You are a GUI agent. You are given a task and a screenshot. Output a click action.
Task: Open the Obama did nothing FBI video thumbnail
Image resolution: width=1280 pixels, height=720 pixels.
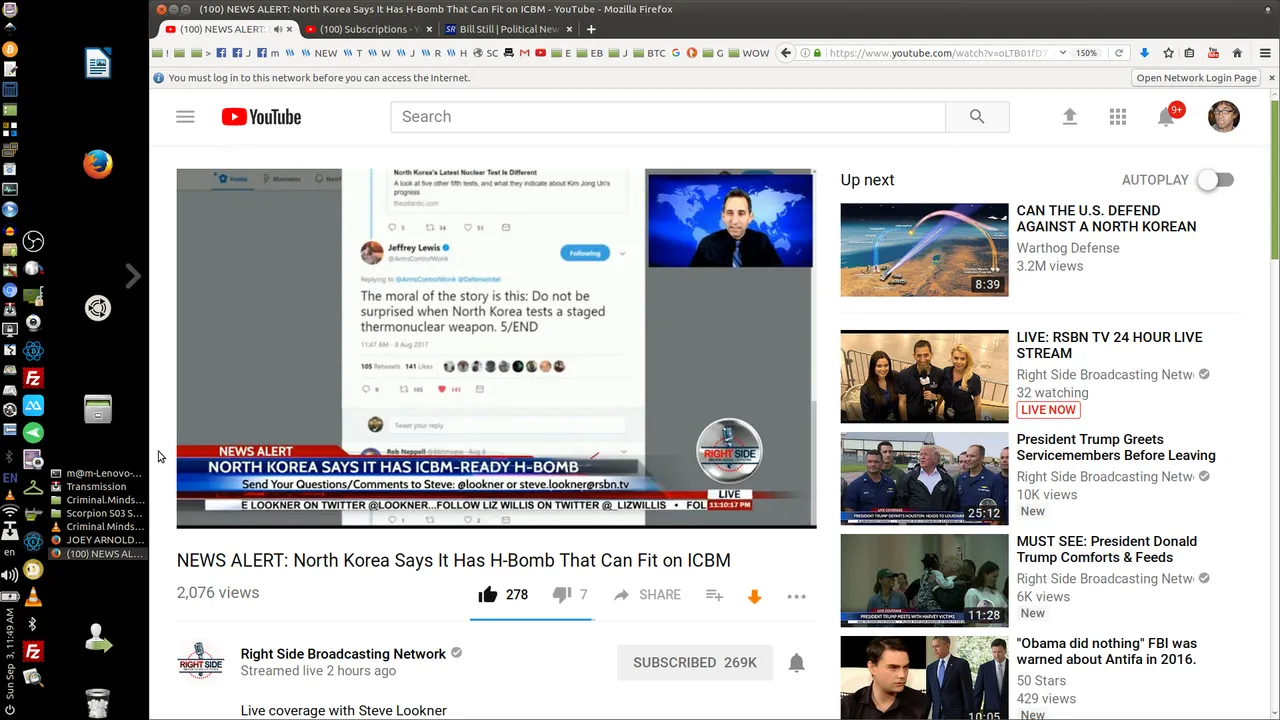(x=924, y=678)
